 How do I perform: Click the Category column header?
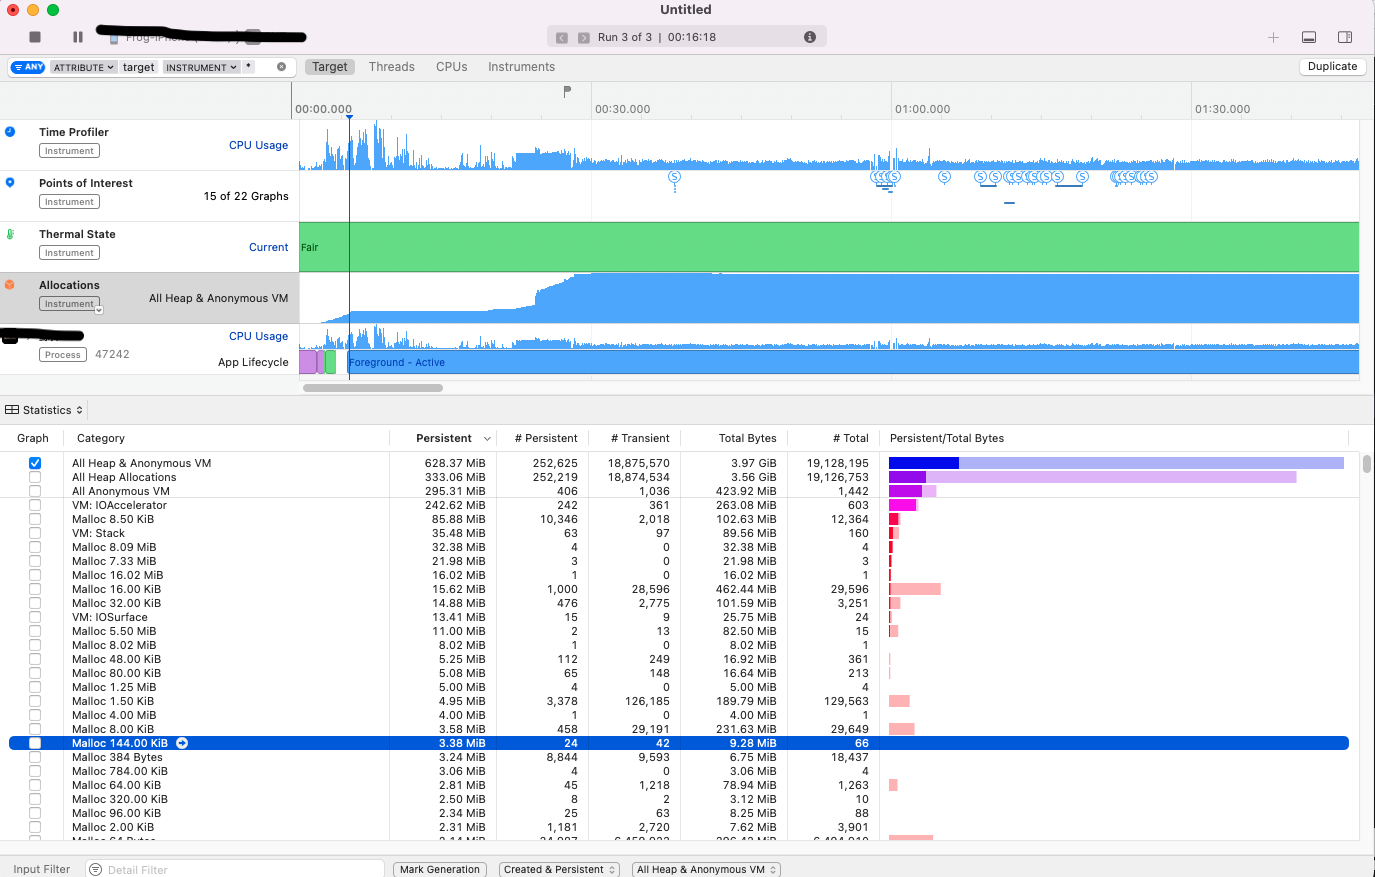pos(101,438)
